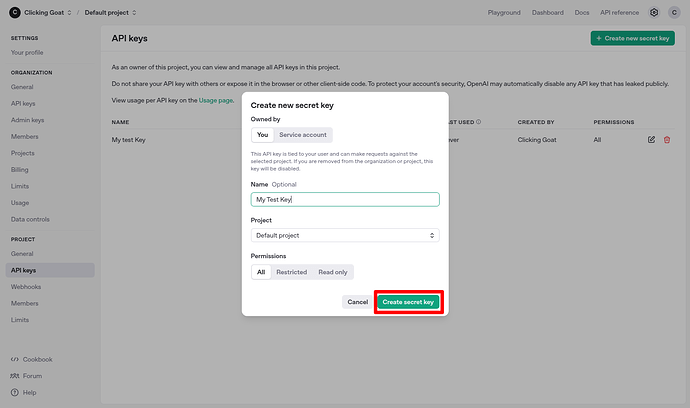Screen dimensions: 690x408
Task: Choose the 'Read only' permissions option
Action: [333, 272]
